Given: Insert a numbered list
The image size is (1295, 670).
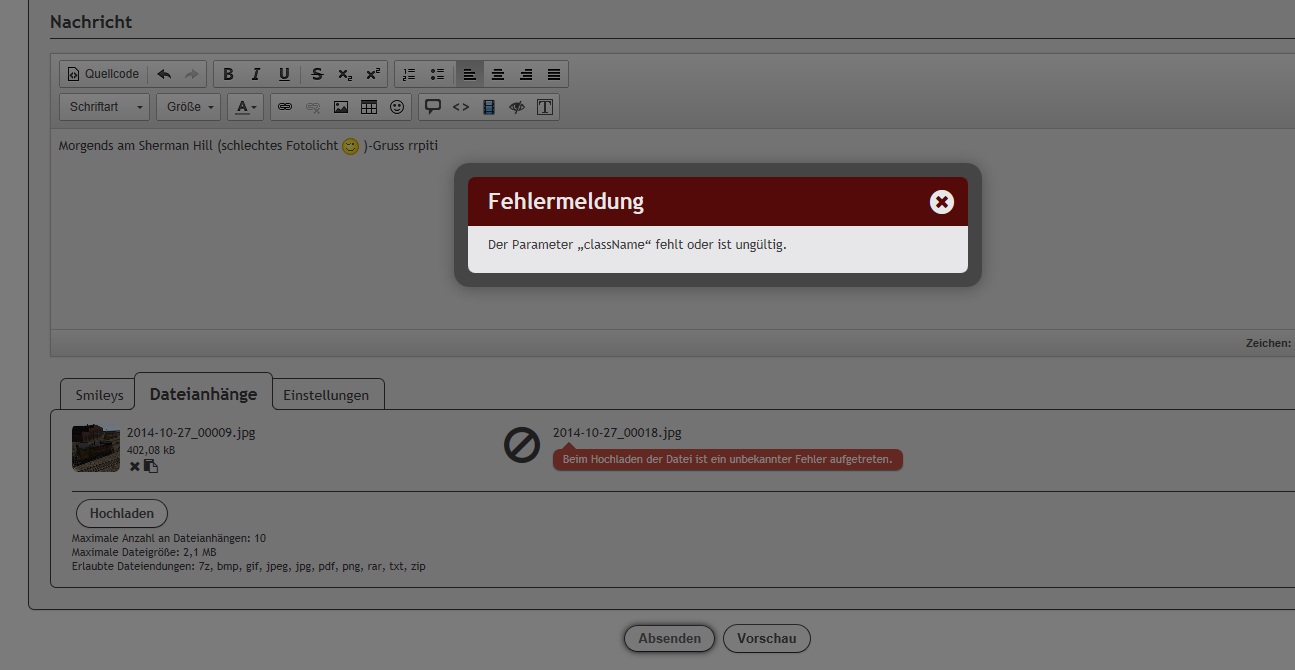Looking at the screenshot, I should (x=409, y=74).
